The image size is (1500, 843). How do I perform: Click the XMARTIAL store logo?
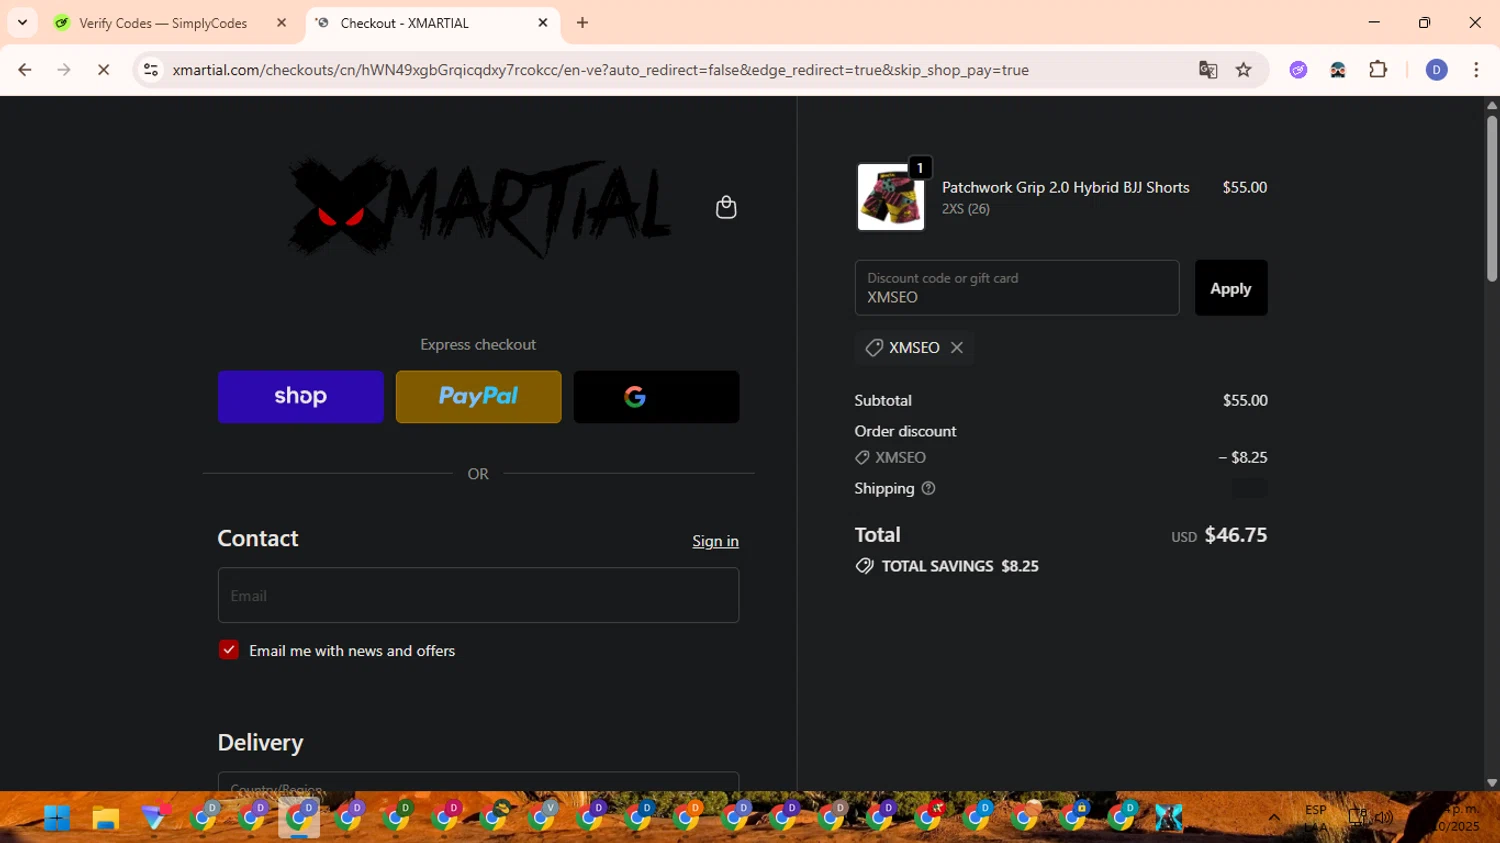(479, 207)
